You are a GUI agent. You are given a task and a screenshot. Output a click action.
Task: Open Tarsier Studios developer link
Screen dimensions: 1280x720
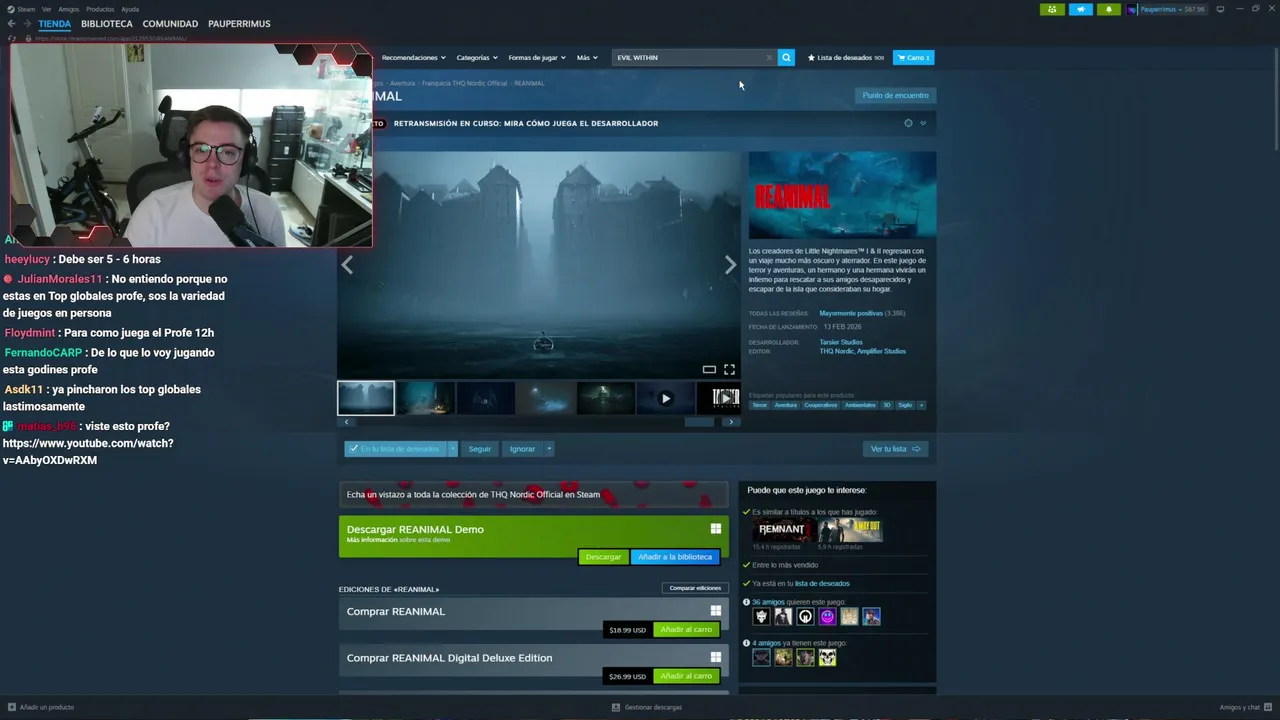(x=841, y=342)
